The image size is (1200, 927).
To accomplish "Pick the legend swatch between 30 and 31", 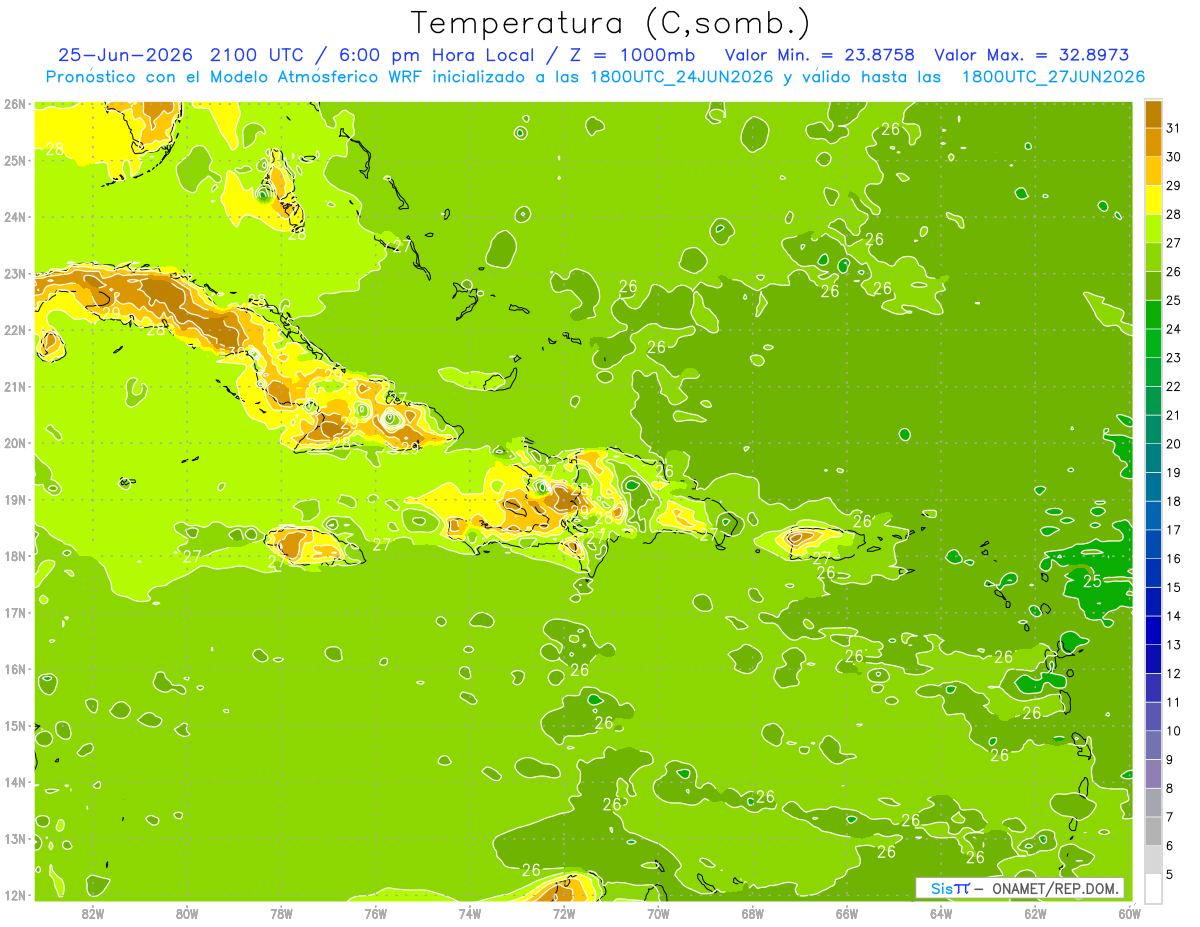I will (1153, 142).
